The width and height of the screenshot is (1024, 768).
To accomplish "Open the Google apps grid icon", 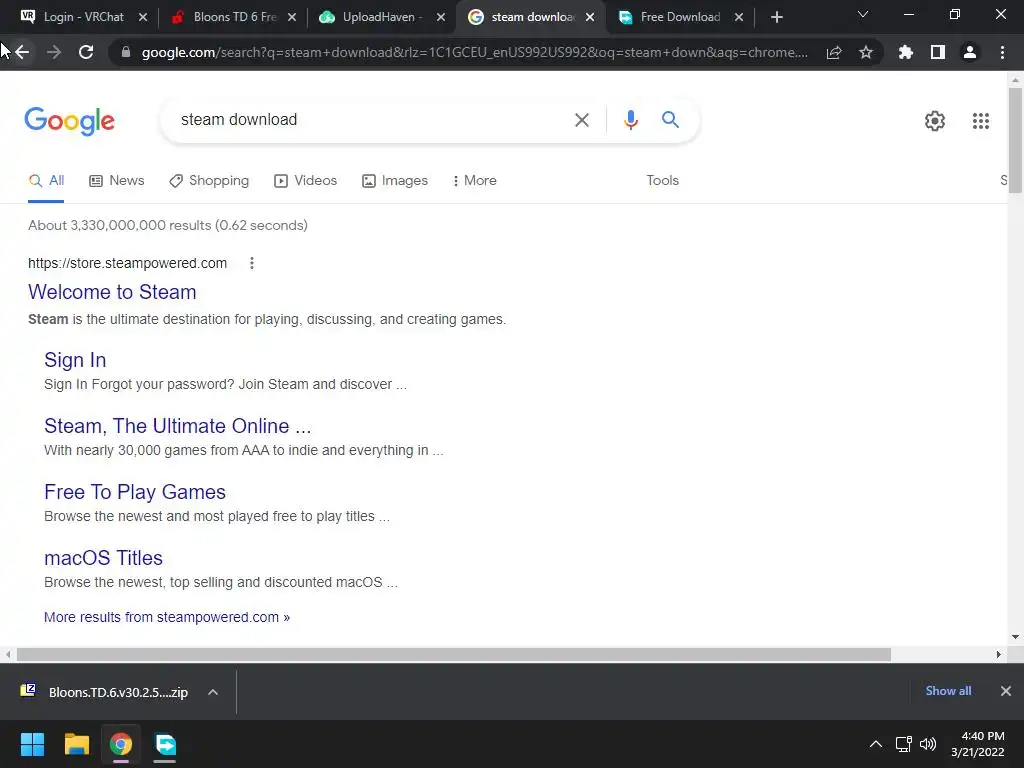I will (x=980, y=121).
